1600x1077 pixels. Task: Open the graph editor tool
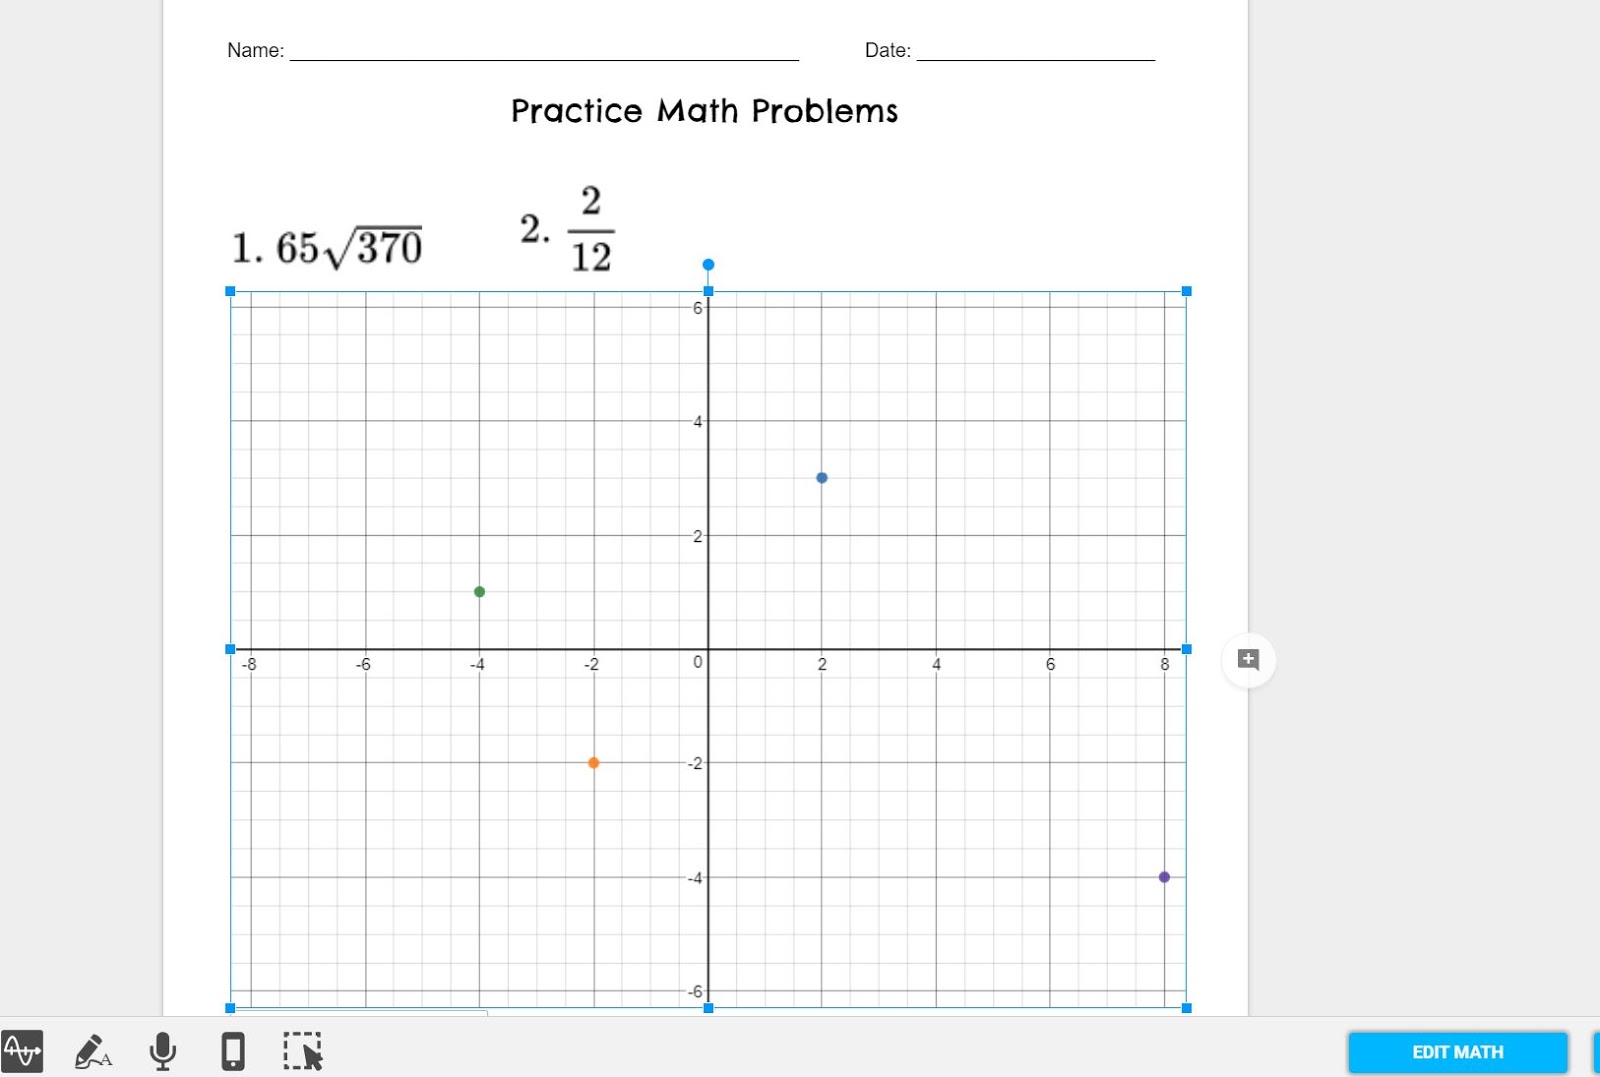click(x=22, y=1051)
